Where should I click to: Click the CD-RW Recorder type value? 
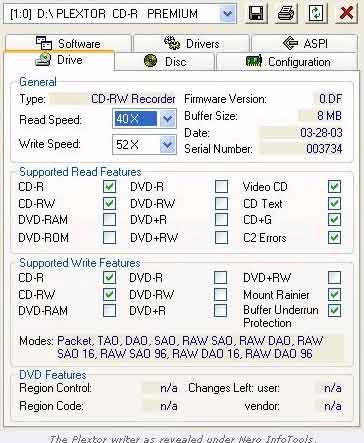(133, 99)
